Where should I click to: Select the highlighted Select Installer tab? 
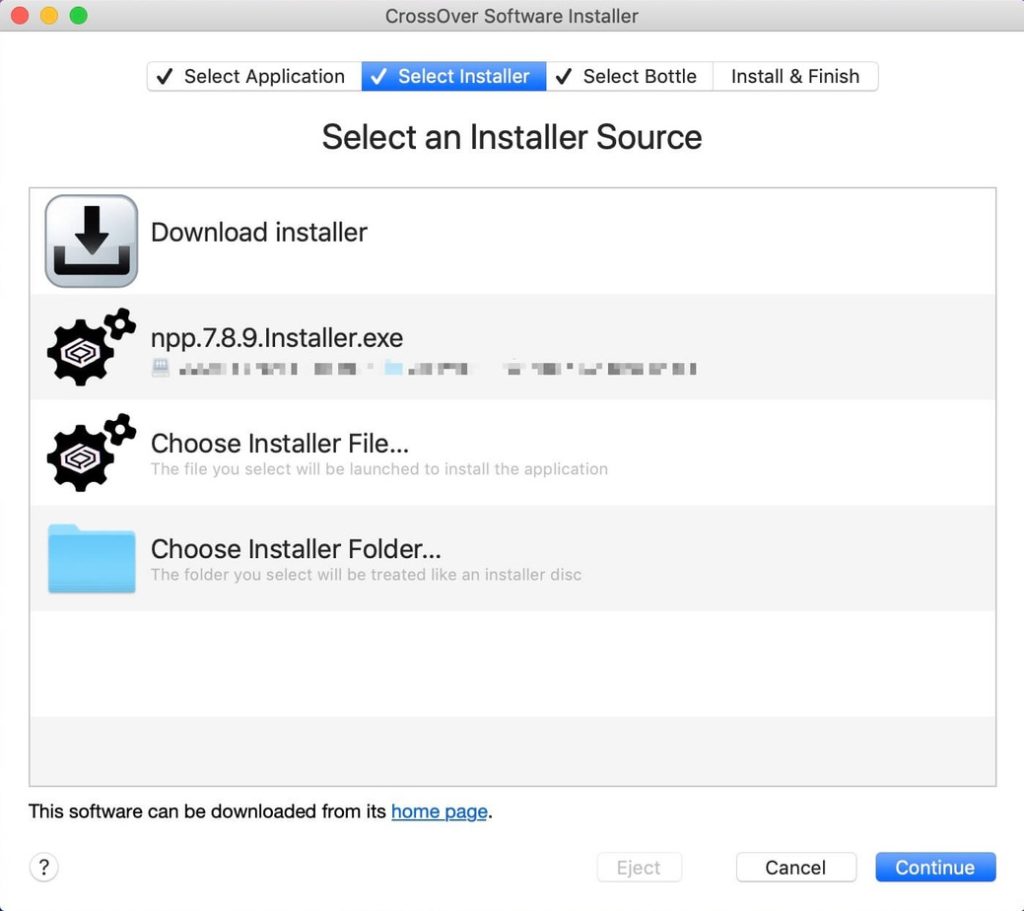pyautogui.click(x=454, y=76)
